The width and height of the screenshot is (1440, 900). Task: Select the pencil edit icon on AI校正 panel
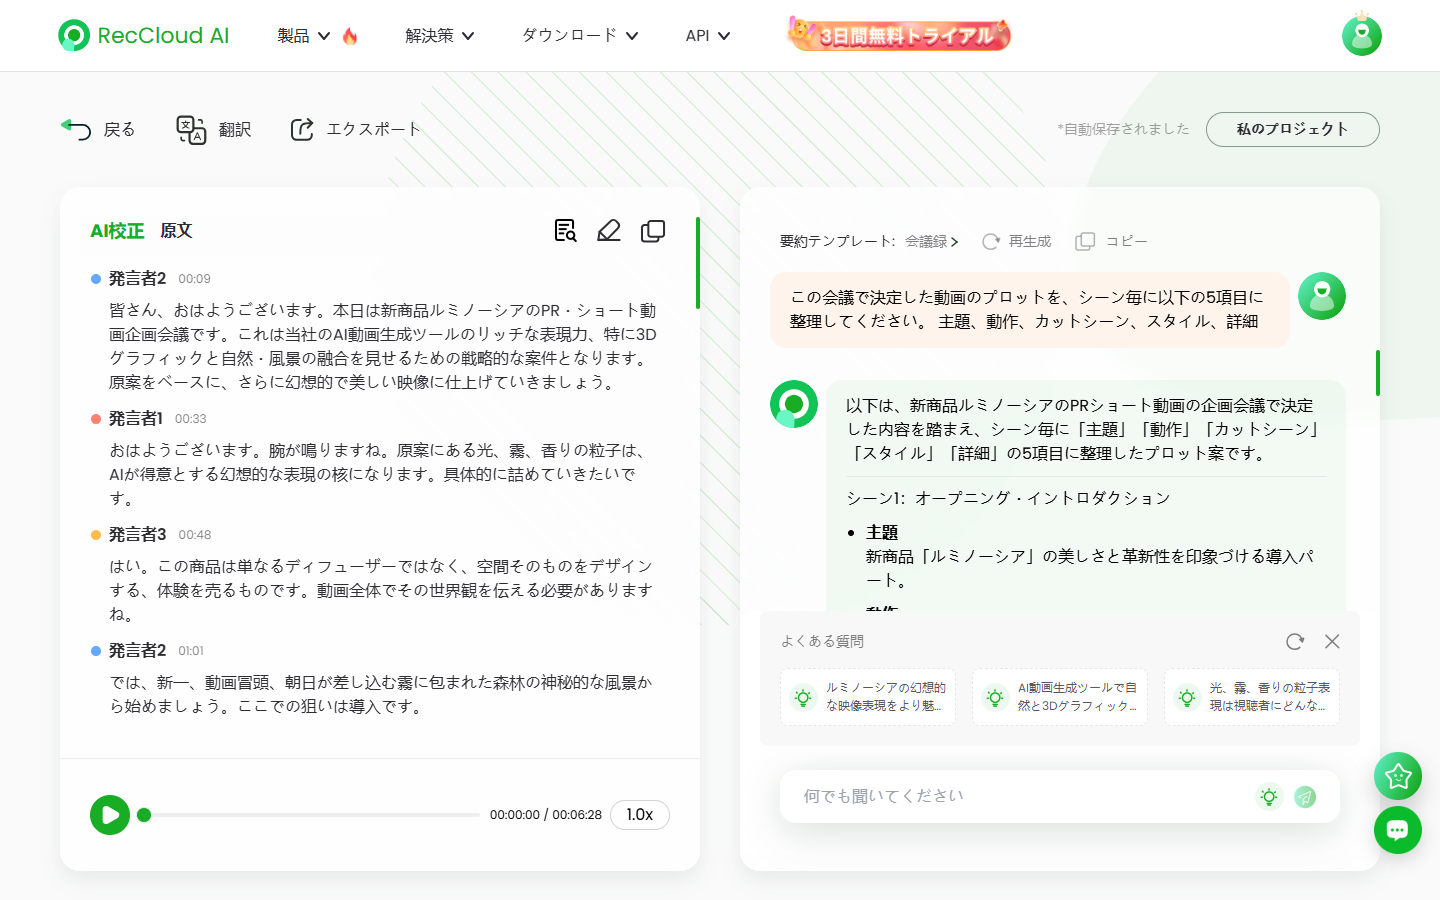pyautogui.click(x=609, y=230)
